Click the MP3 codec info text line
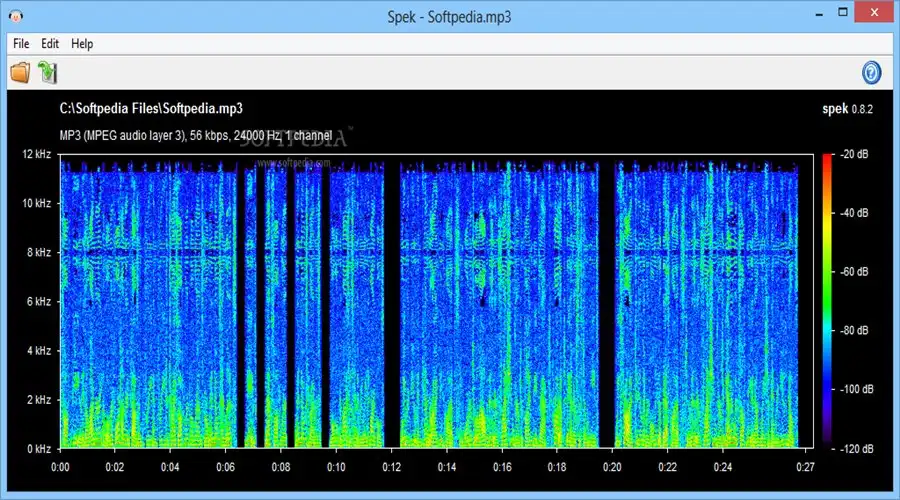The width and height of the screenshot is (900, 500). (195, 136)
